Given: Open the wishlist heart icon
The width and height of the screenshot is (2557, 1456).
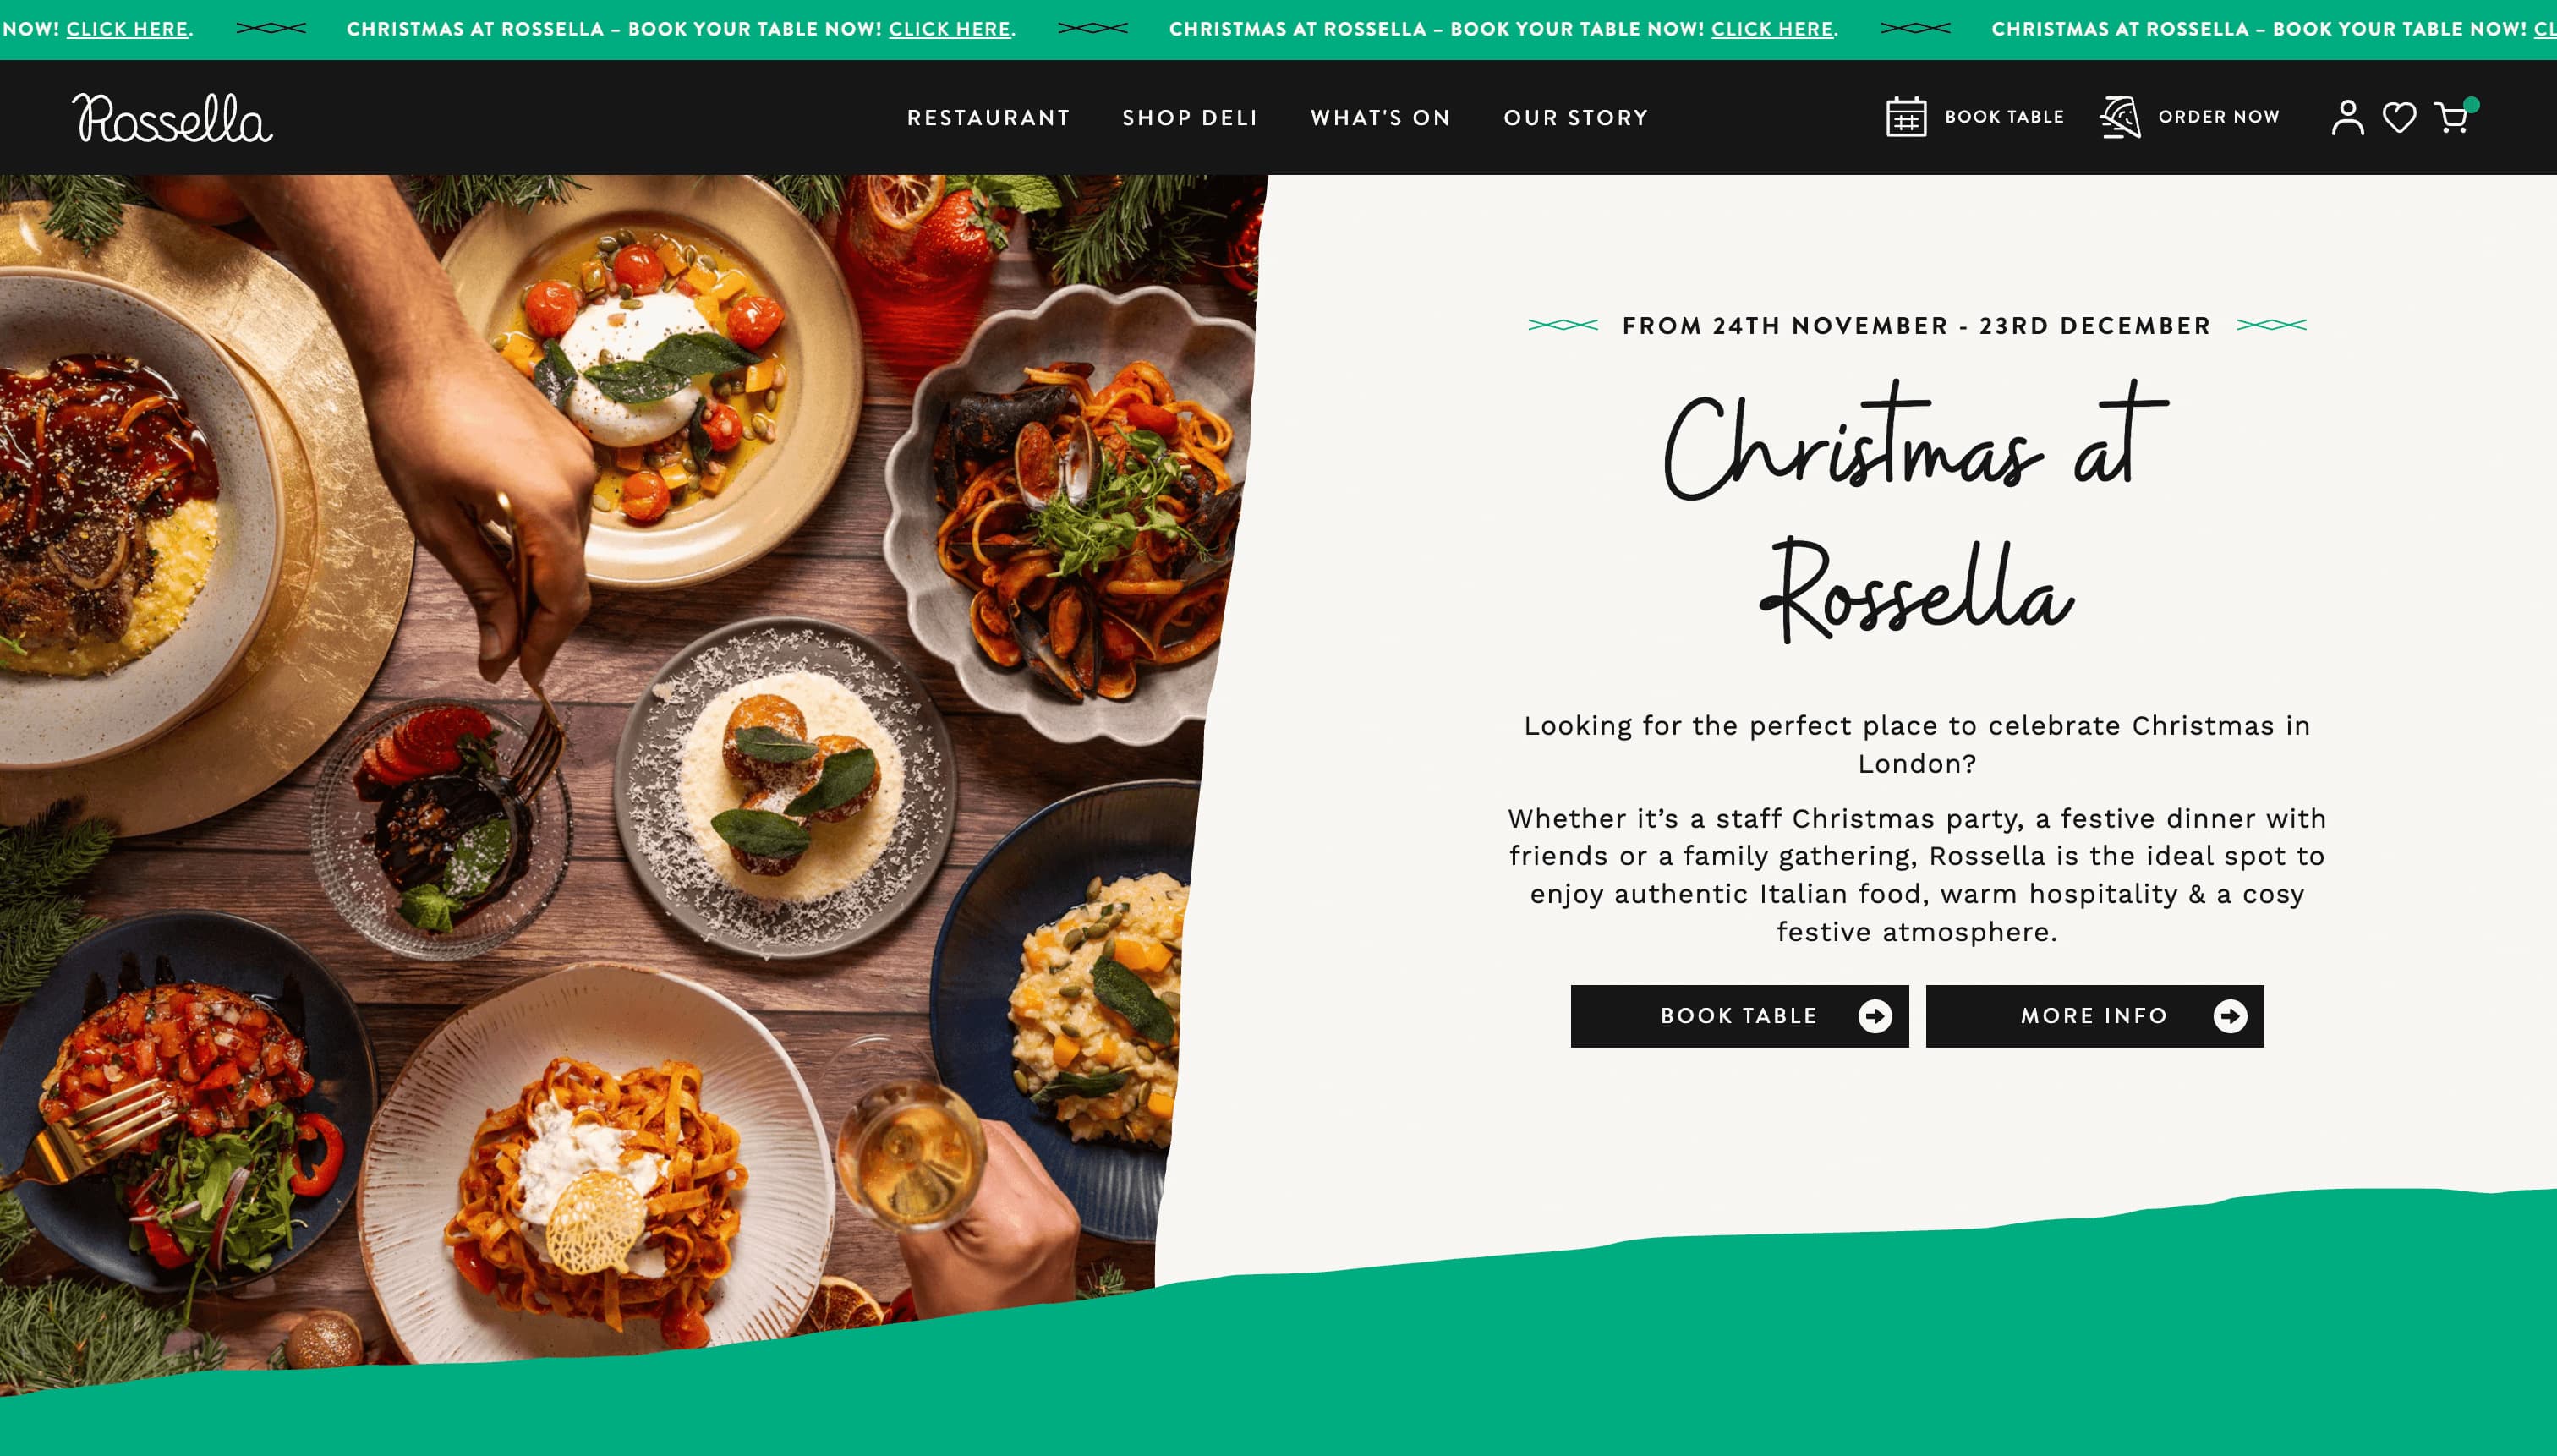Looking at the screenshot, I should (x=2399, y=117).
